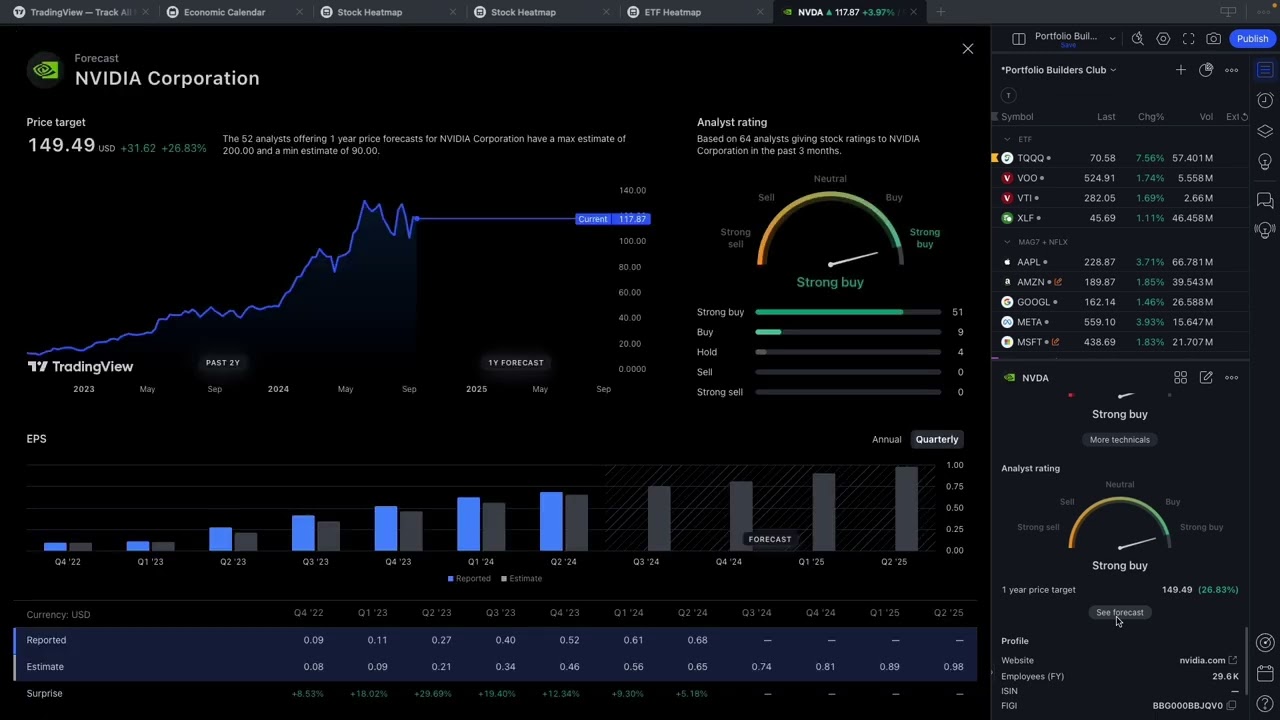
Task: Switch EPS chart to Annual
Action: pos(886,439)
